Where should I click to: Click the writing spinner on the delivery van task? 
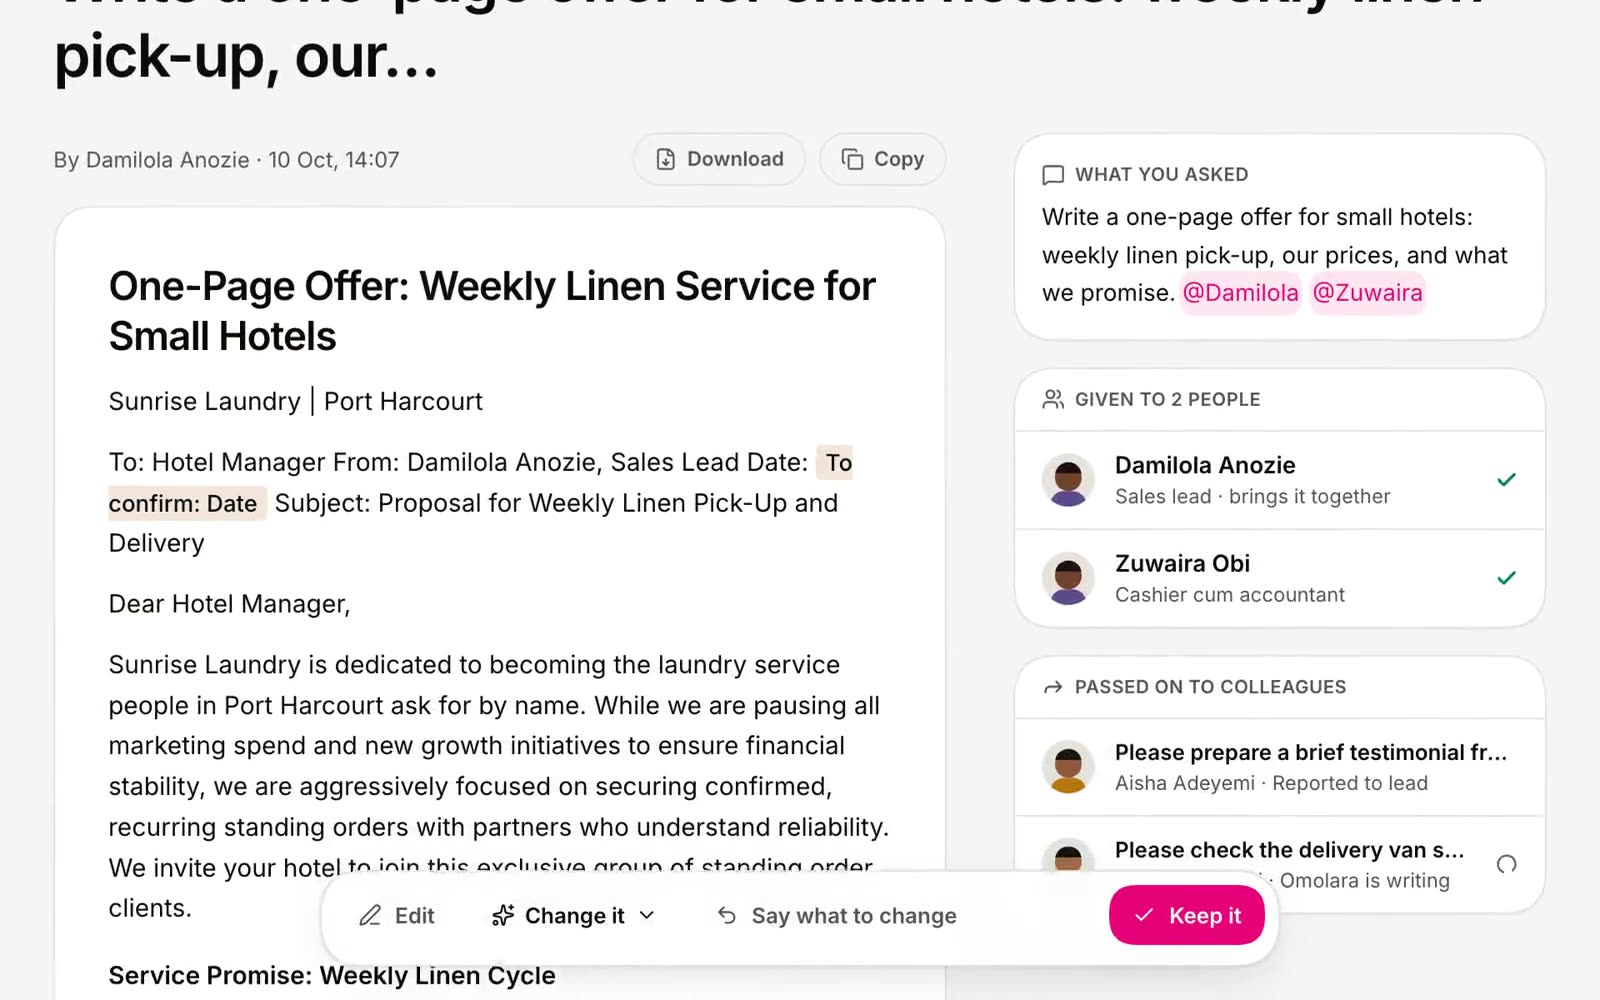pyautogui.click(x=1506, y=864)
